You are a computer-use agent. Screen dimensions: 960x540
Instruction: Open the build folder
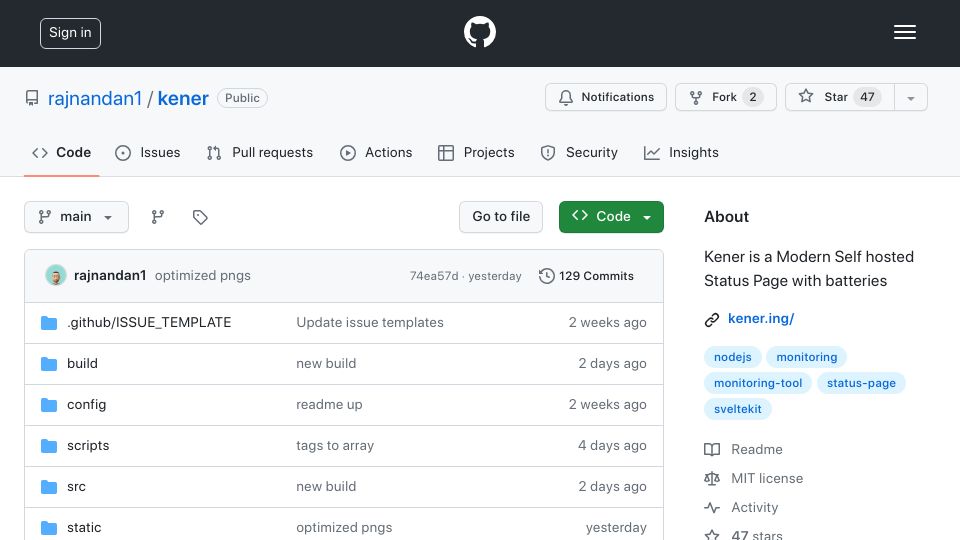pos(82,364)
